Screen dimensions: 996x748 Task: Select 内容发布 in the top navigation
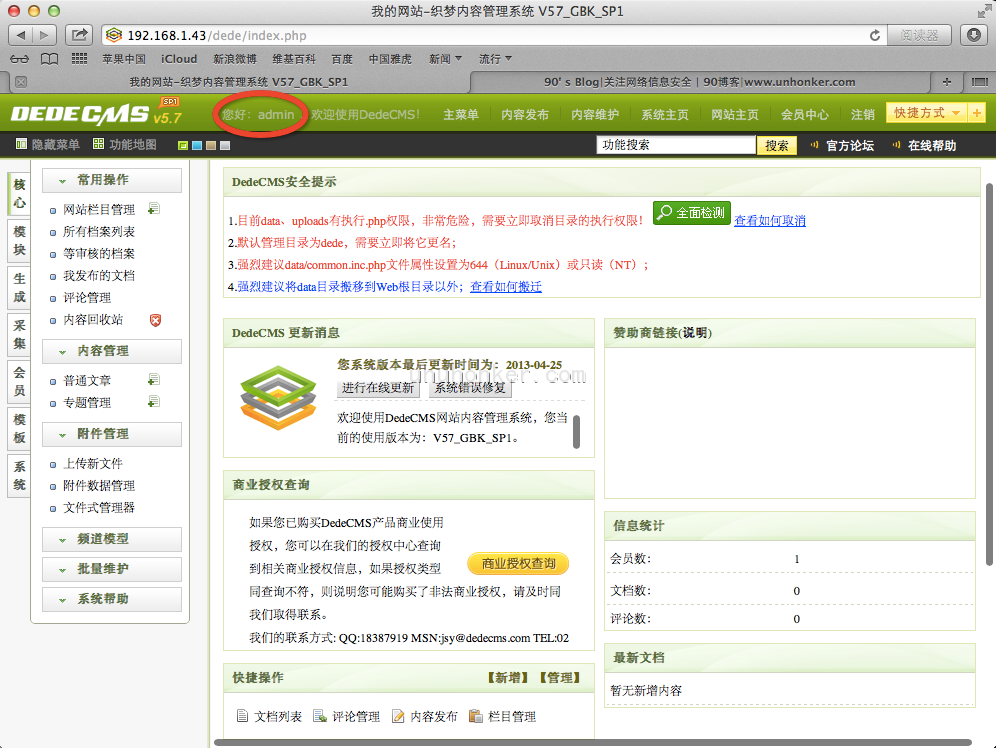click(x=525, y=115)
